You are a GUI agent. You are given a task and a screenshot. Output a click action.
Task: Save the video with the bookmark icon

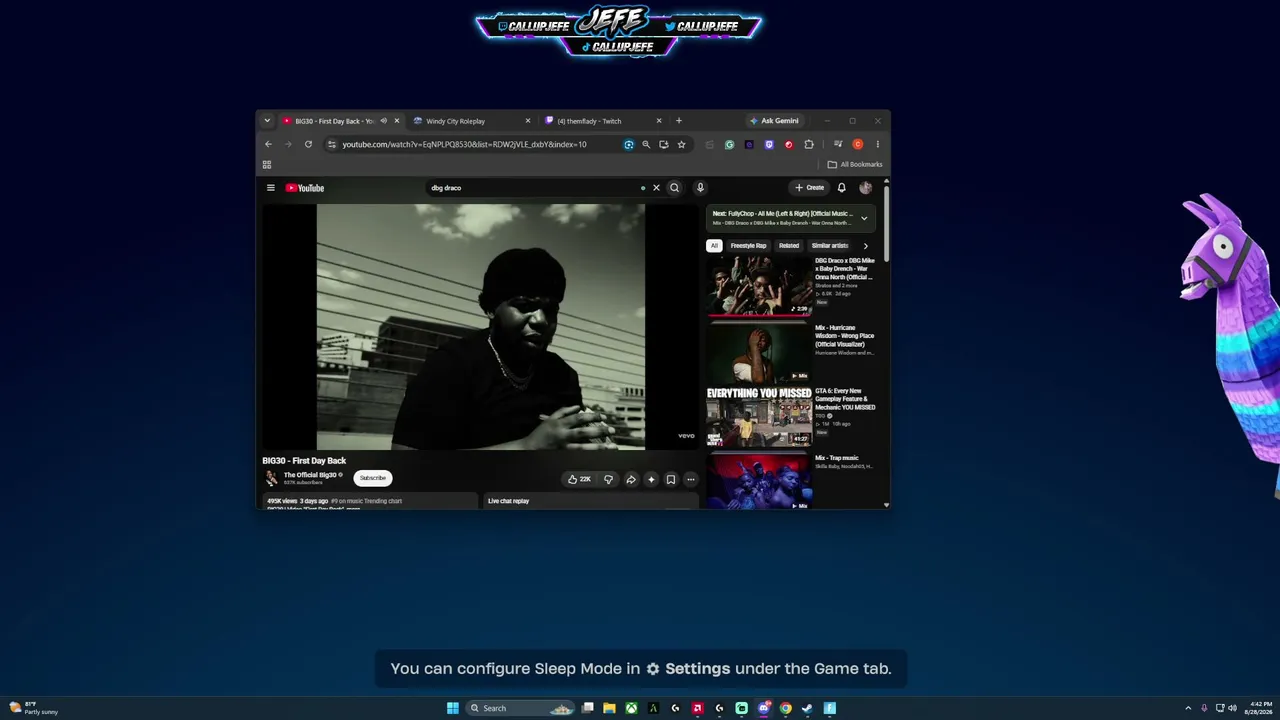coord(671,479)
